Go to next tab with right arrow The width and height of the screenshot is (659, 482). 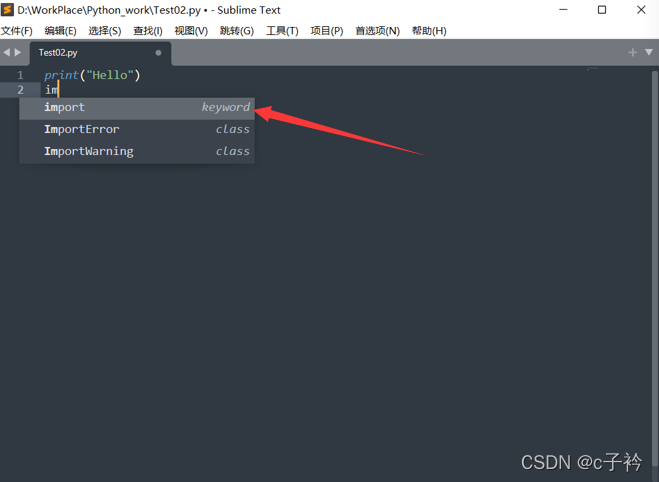(18, 53)
